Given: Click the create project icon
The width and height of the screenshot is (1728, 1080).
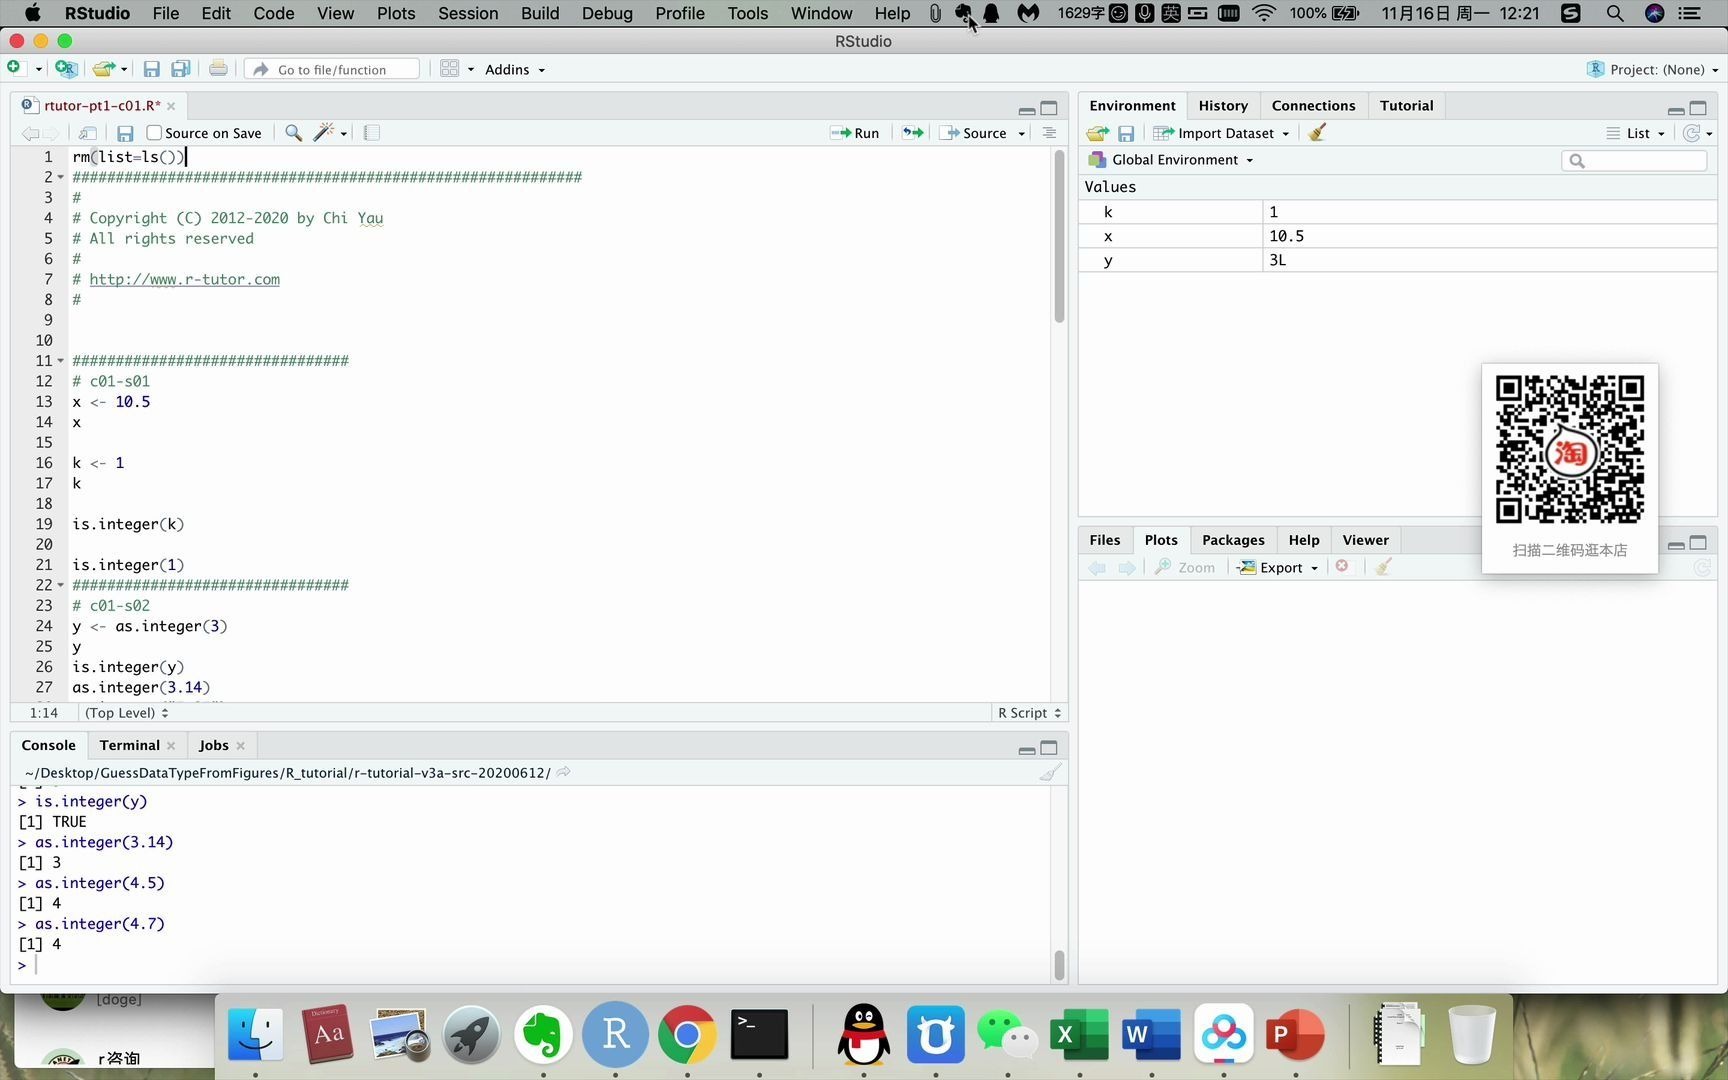Looking at the screenshot, I should (x=66, y=69).
